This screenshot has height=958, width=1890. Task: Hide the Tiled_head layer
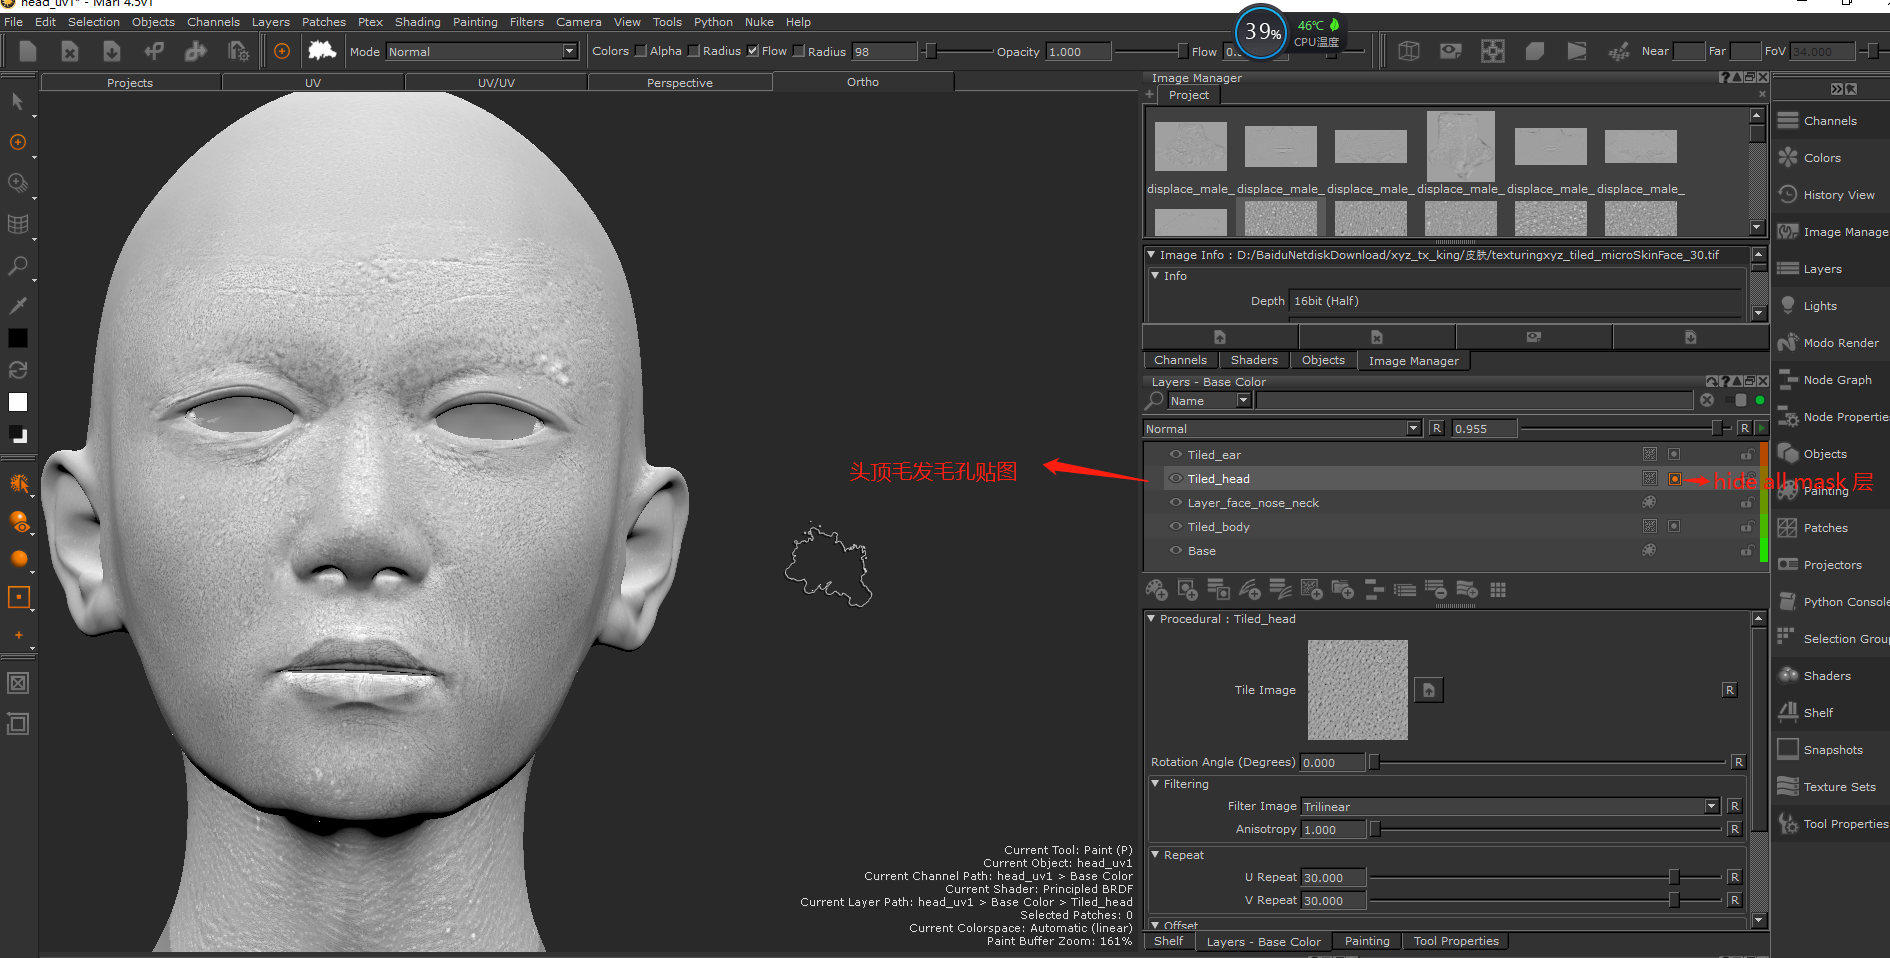tap(1176, 479)
